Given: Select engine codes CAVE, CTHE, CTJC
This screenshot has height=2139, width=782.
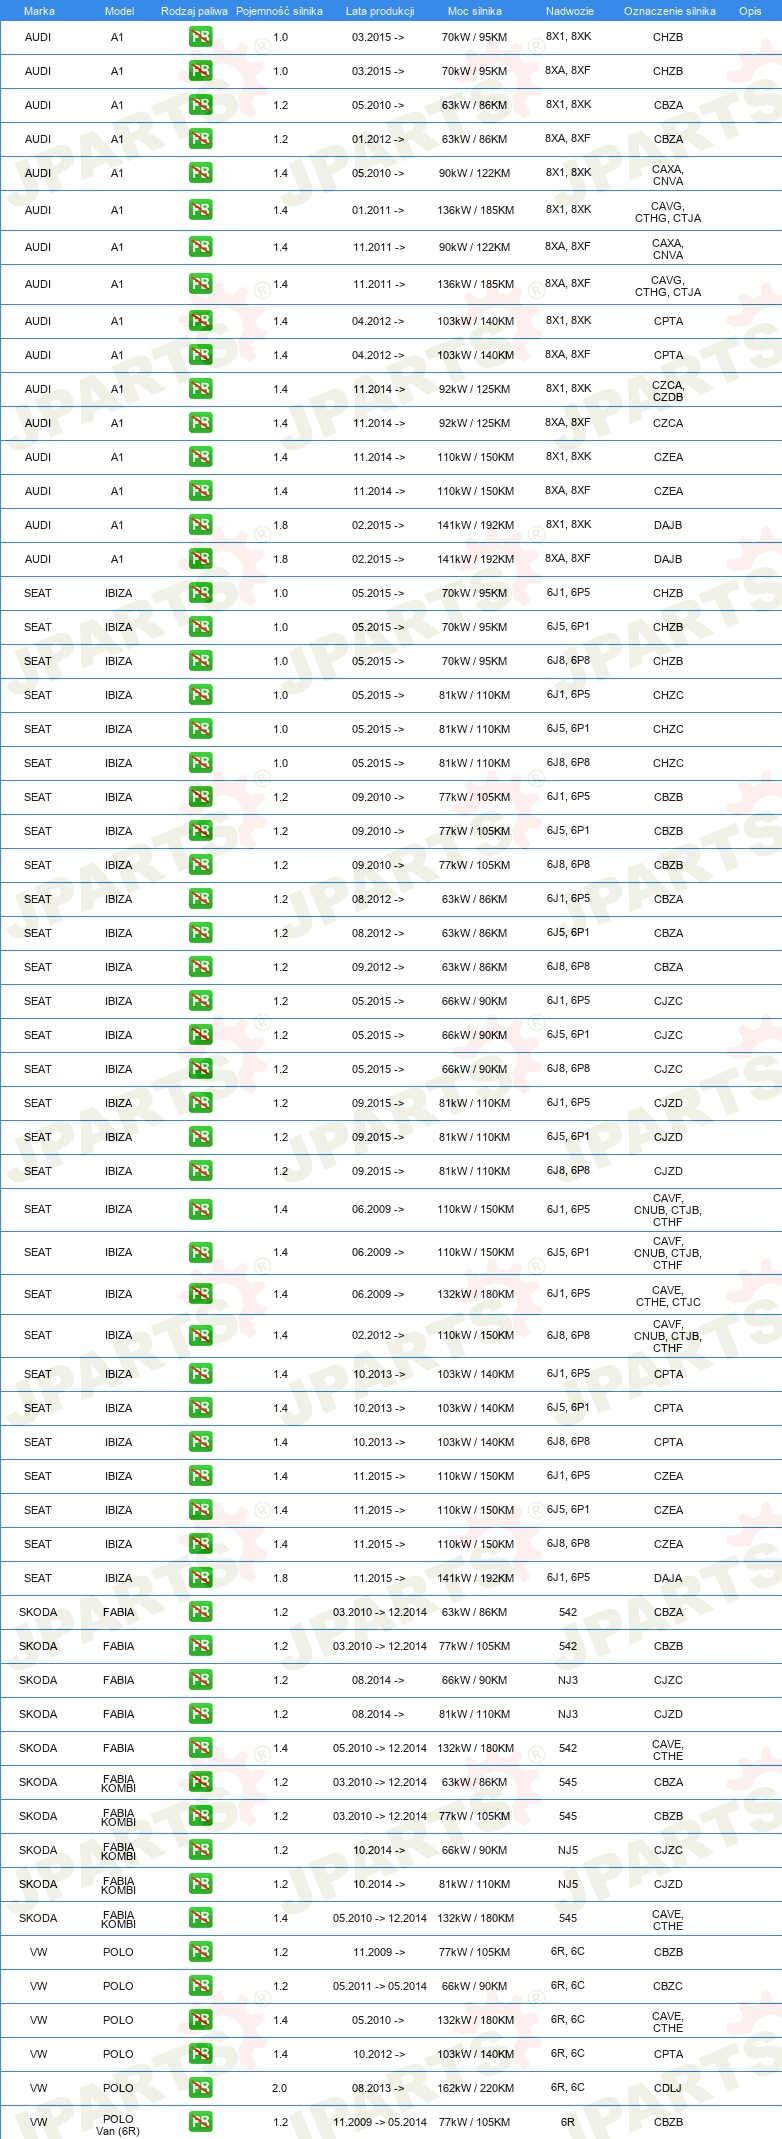Looking at the screenshot, I should 668,1296.
